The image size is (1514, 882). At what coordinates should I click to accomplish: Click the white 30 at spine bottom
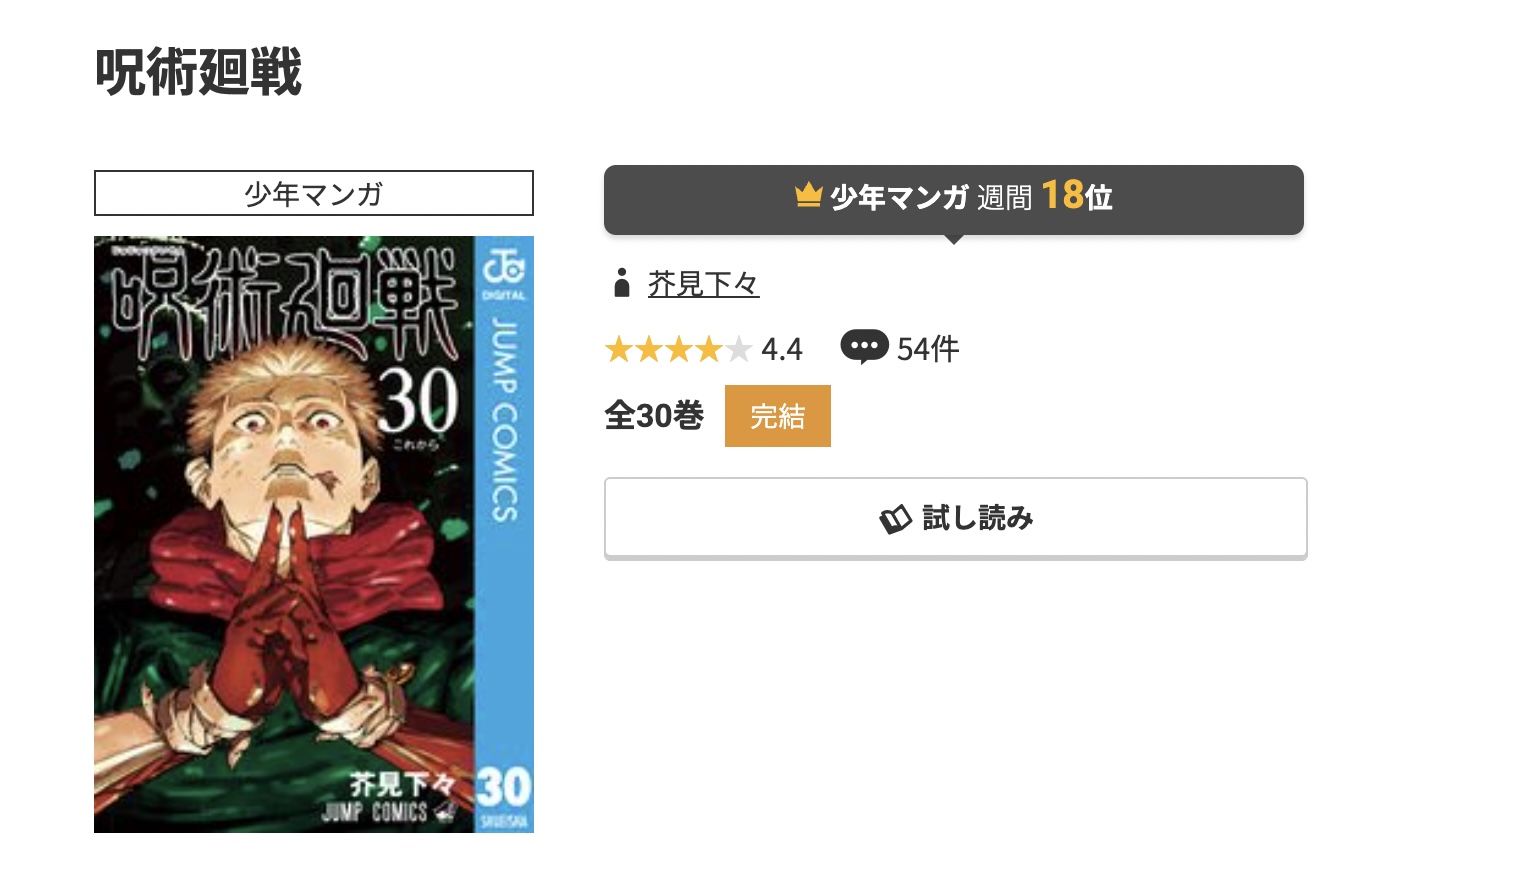point(503,787)
